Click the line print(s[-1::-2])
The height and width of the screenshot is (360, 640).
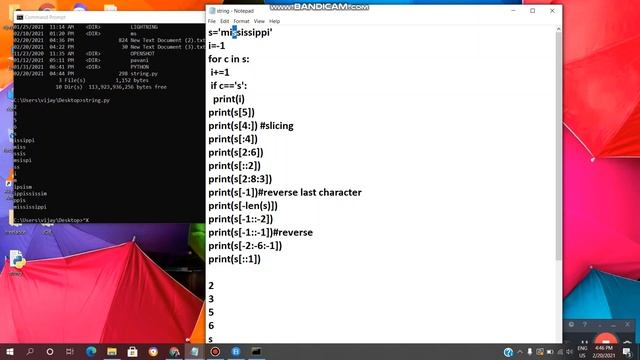click(240, 219)
